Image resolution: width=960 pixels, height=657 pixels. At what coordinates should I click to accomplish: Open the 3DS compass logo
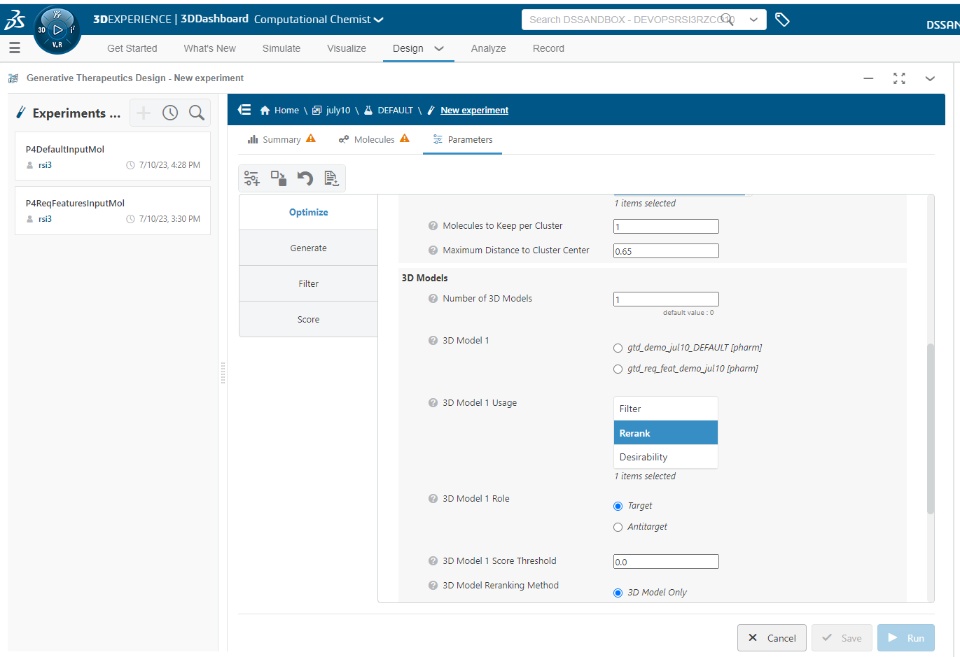(14, 19)
